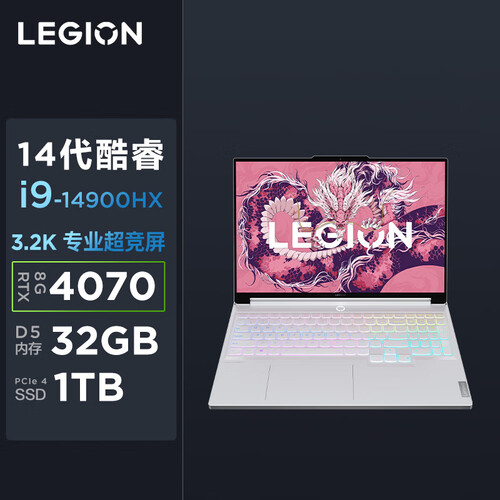Viewport: 500px width, 500px height.
Task: Click the pink dragon wallpaper artwork
Action: click(x=340, y=227)
